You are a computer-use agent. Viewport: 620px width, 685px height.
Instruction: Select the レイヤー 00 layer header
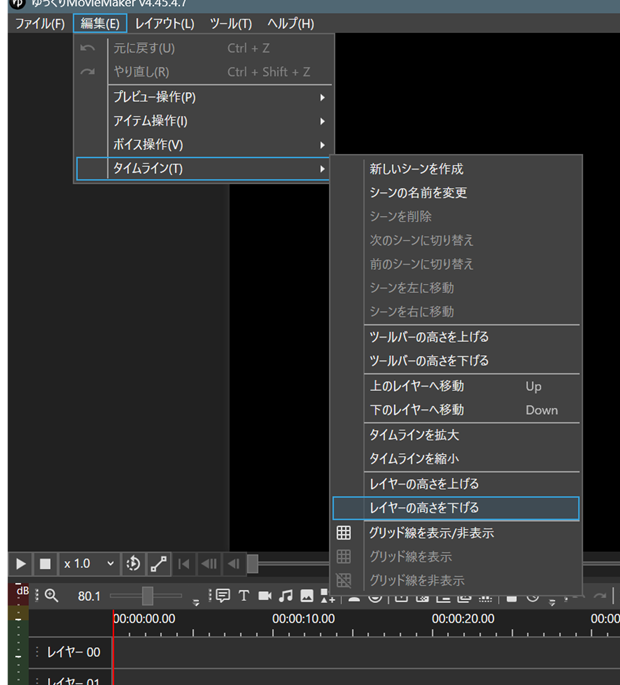coord(73,652)
